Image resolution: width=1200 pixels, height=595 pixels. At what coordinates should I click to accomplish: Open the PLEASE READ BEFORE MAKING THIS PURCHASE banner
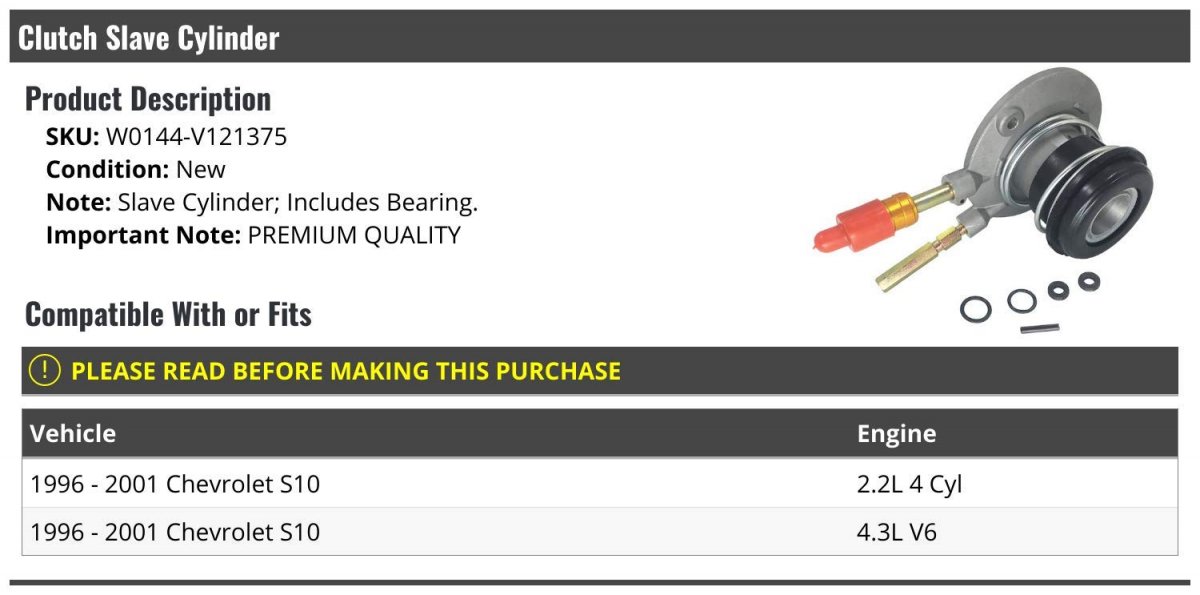point(600,370)
